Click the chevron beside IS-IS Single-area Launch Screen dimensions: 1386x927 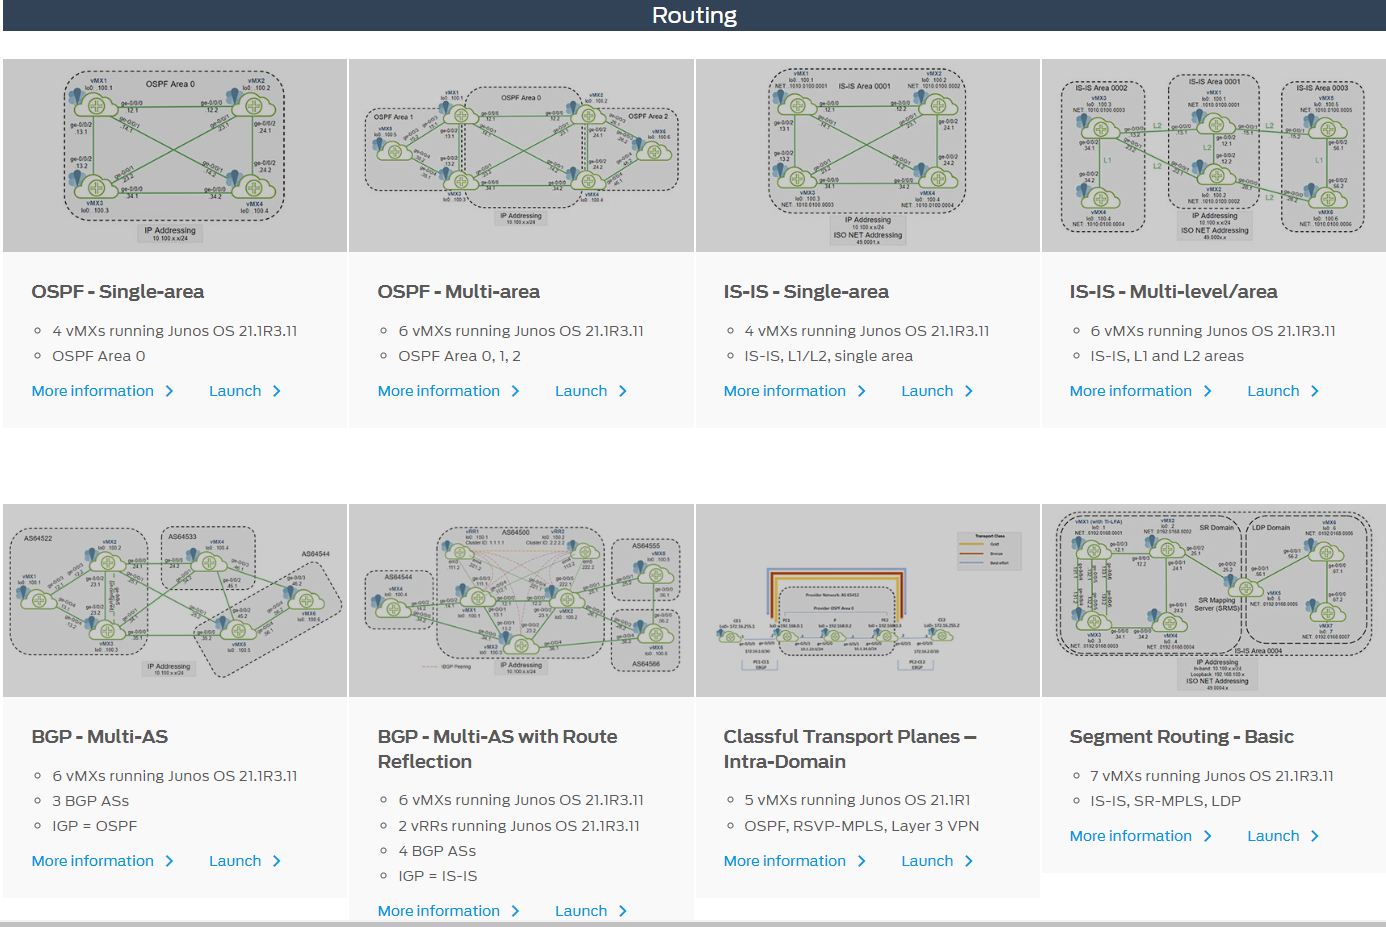click(x=967, y=391)
